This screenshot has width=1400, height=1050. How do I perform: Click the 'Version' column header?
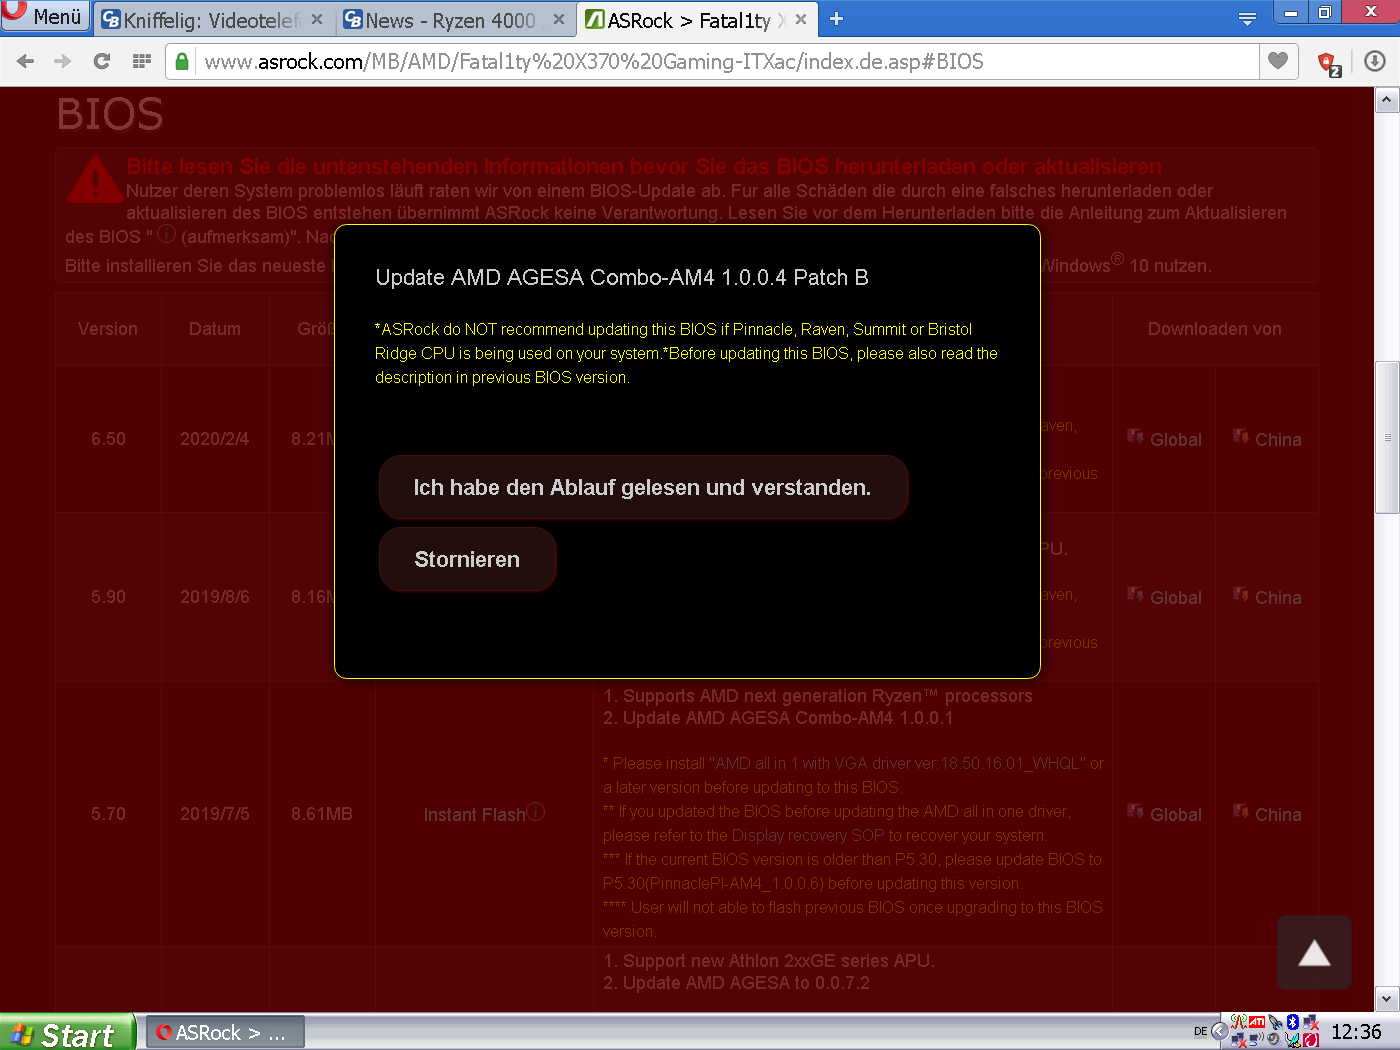pyautogui.click(x=108, y=329)
